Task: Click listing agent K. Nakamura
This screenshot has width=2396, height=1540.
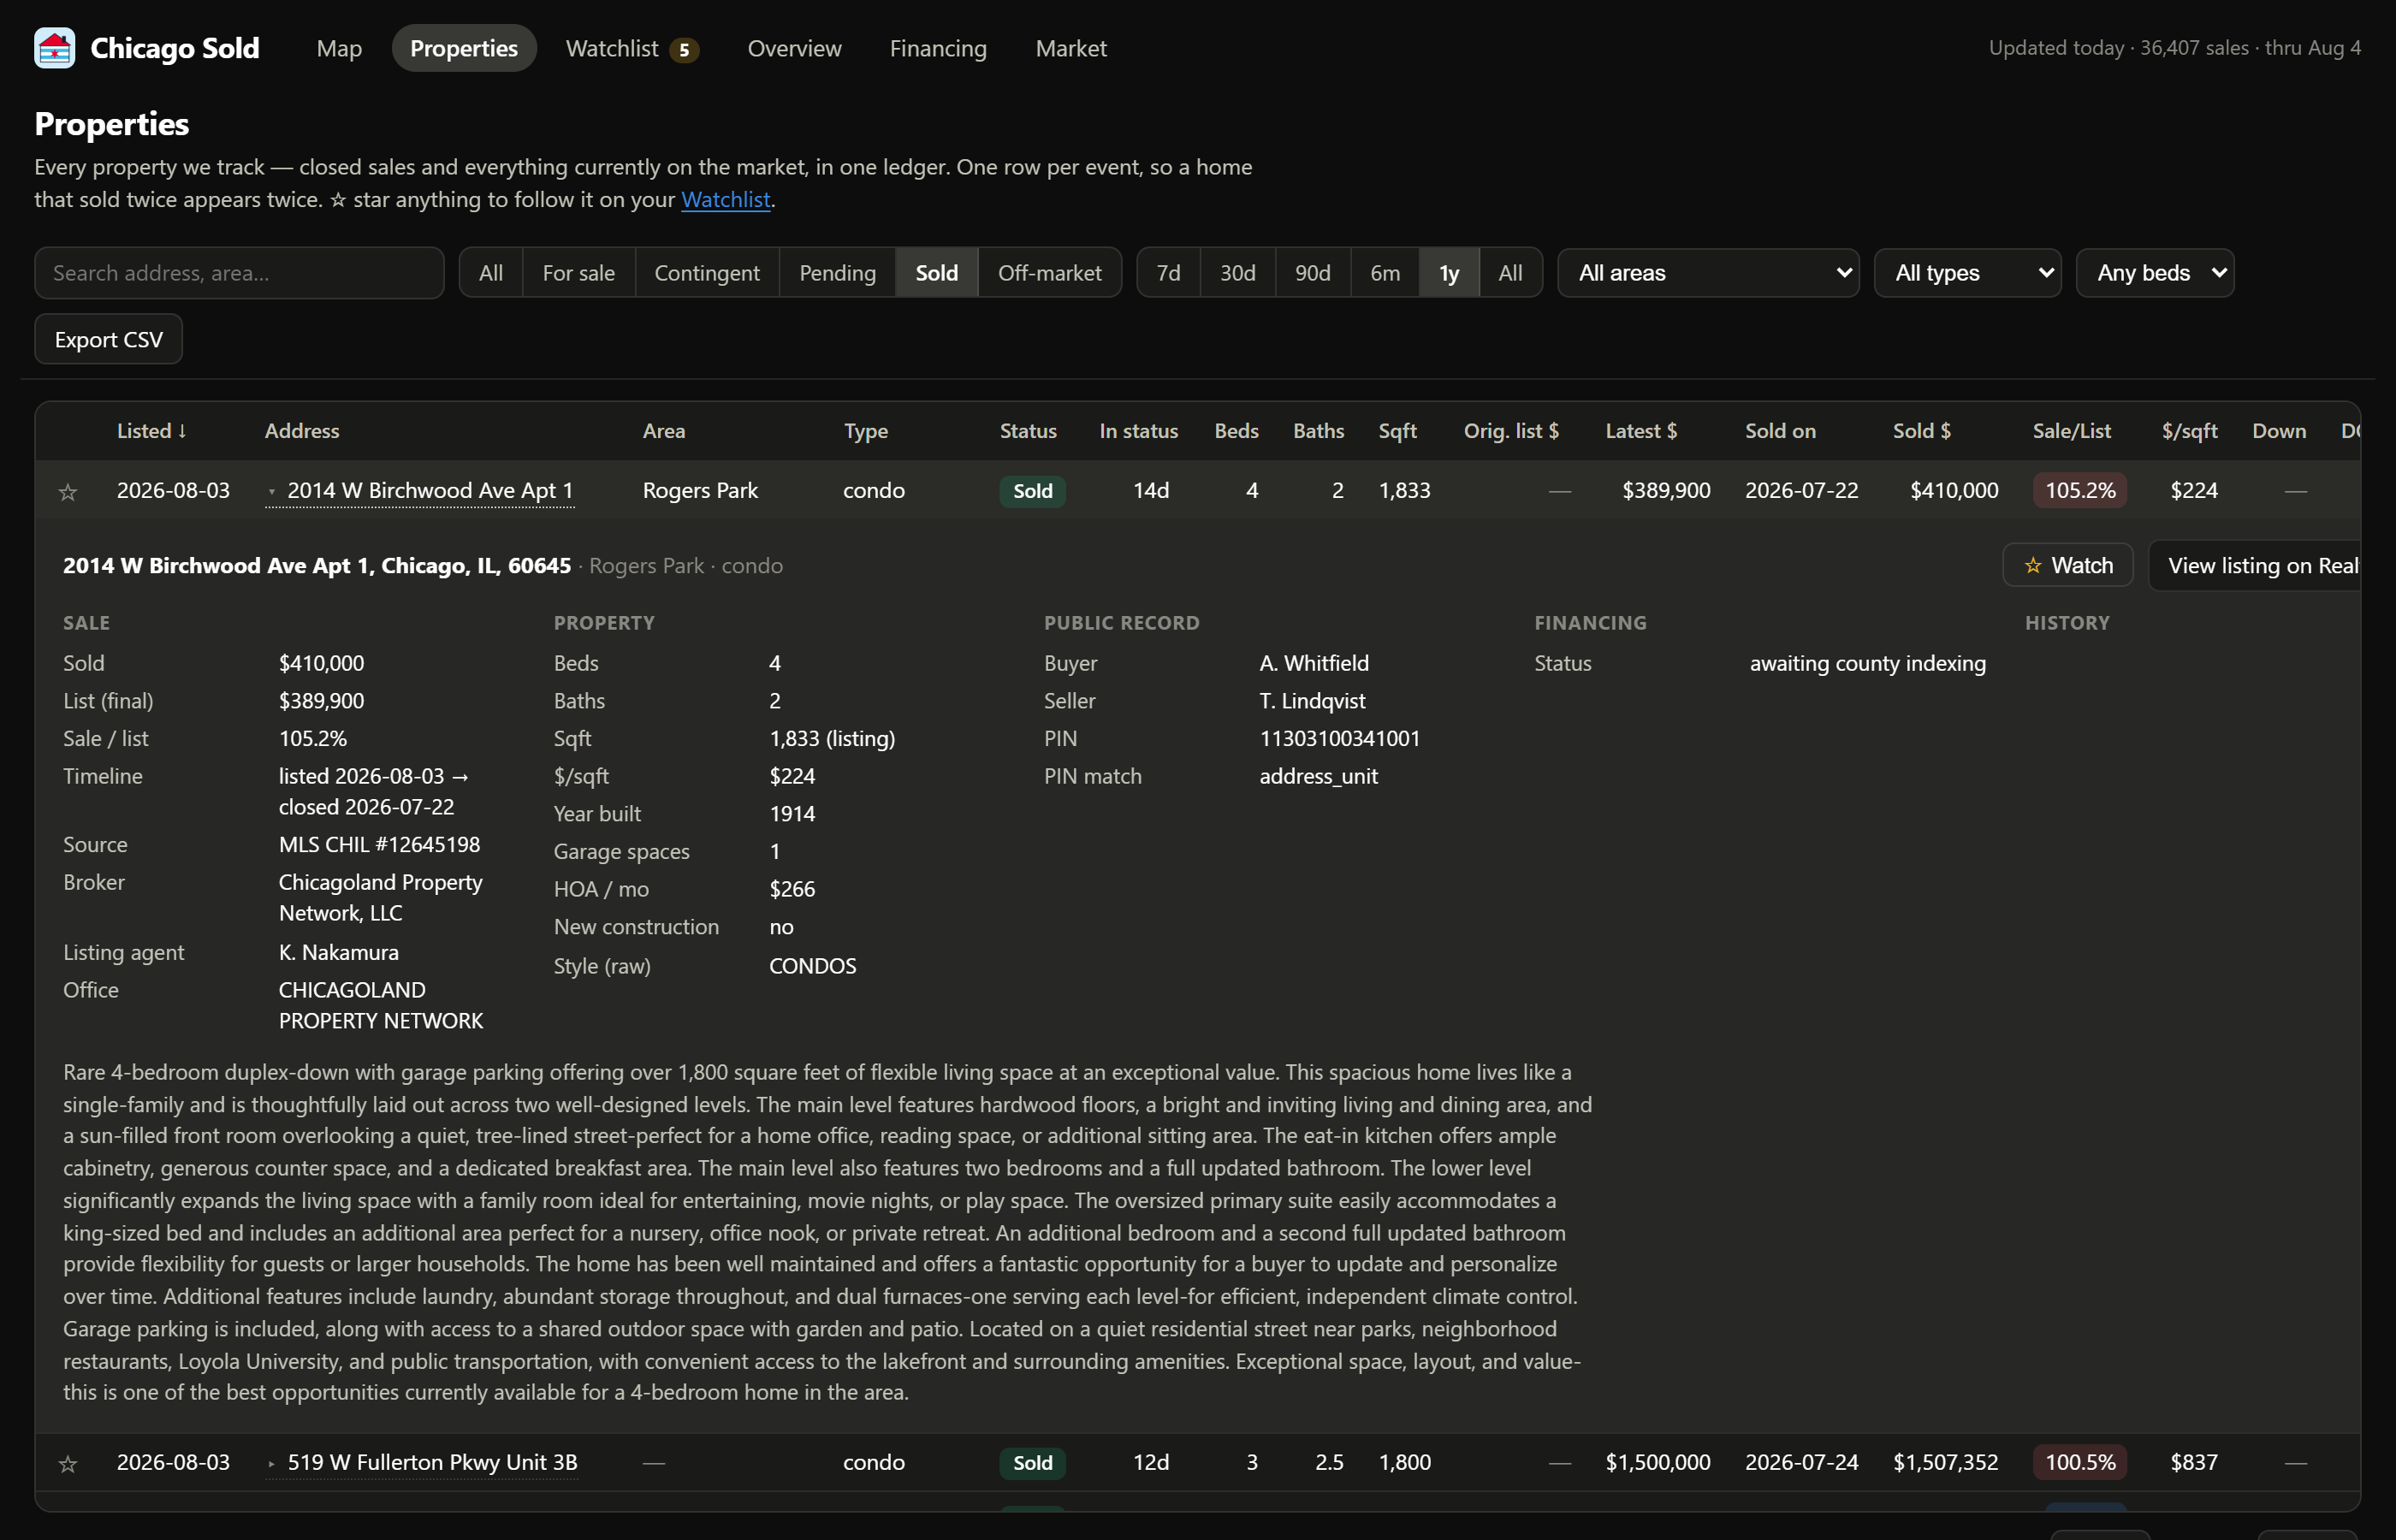Action: click(338, 953)
